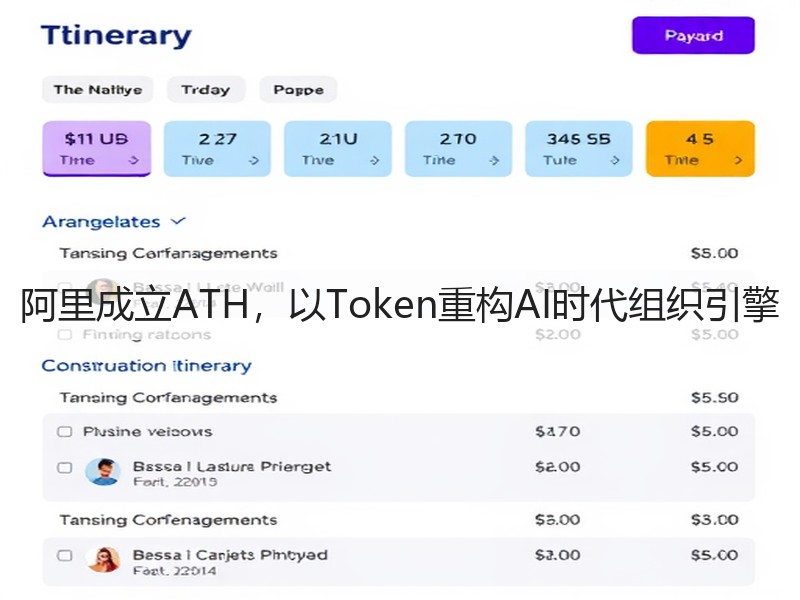
Task: Click avatar of Bessa I Carjets Phtyad
Action: pos(103,559)
